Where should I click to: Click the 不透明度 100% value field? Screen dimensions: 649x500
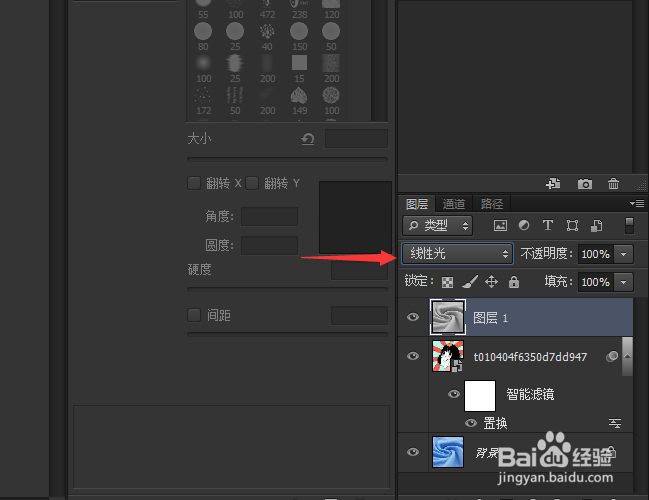pyautogui.click(x=596, y=254)
